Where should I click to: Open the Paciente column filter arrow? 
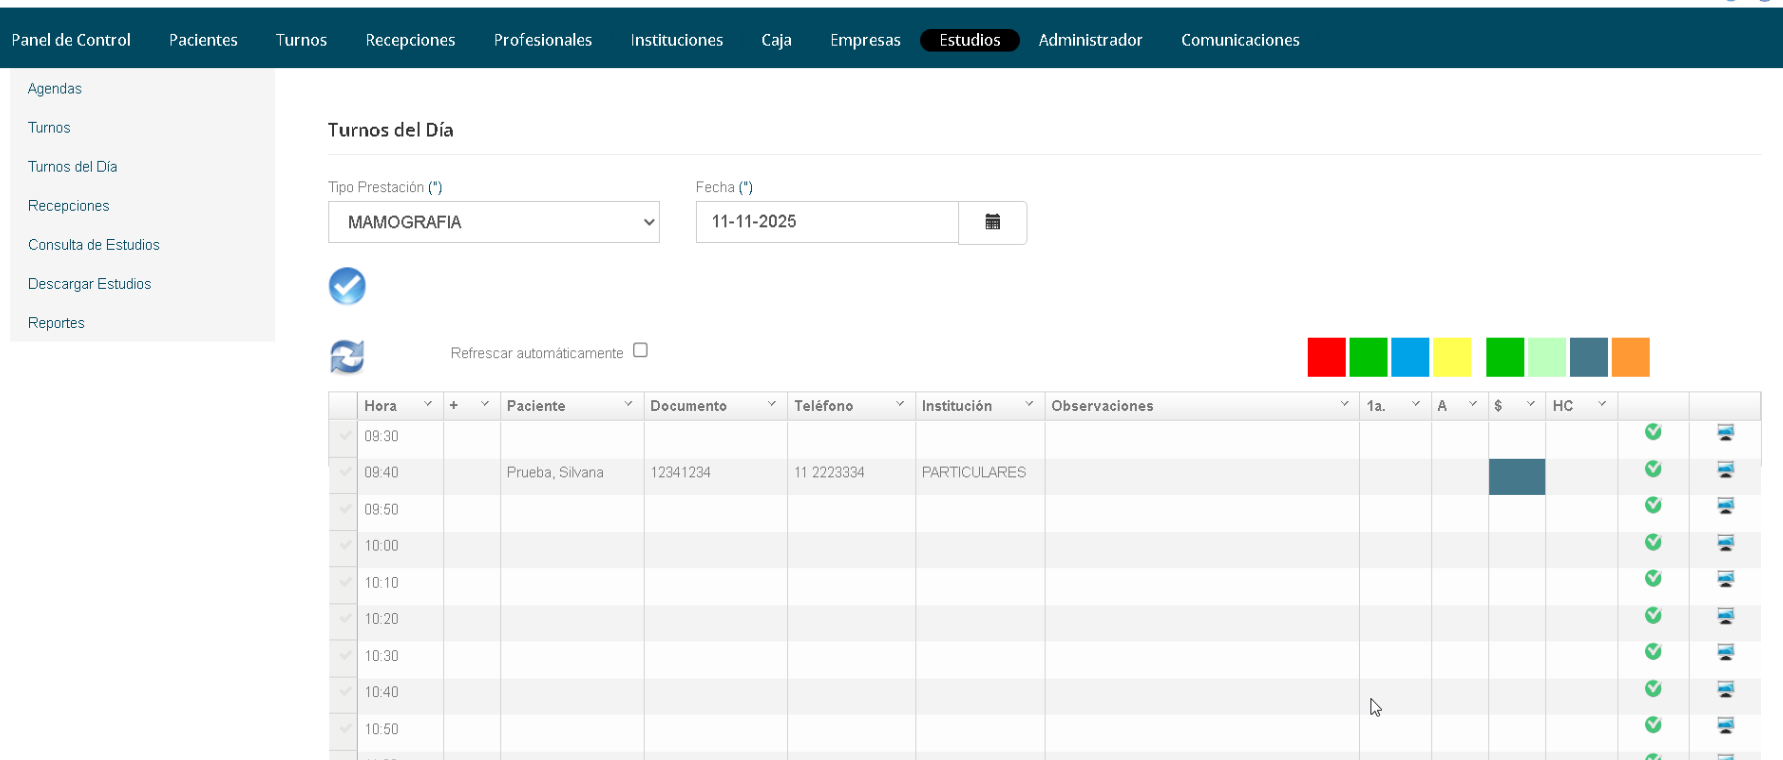tap(628, 404)
